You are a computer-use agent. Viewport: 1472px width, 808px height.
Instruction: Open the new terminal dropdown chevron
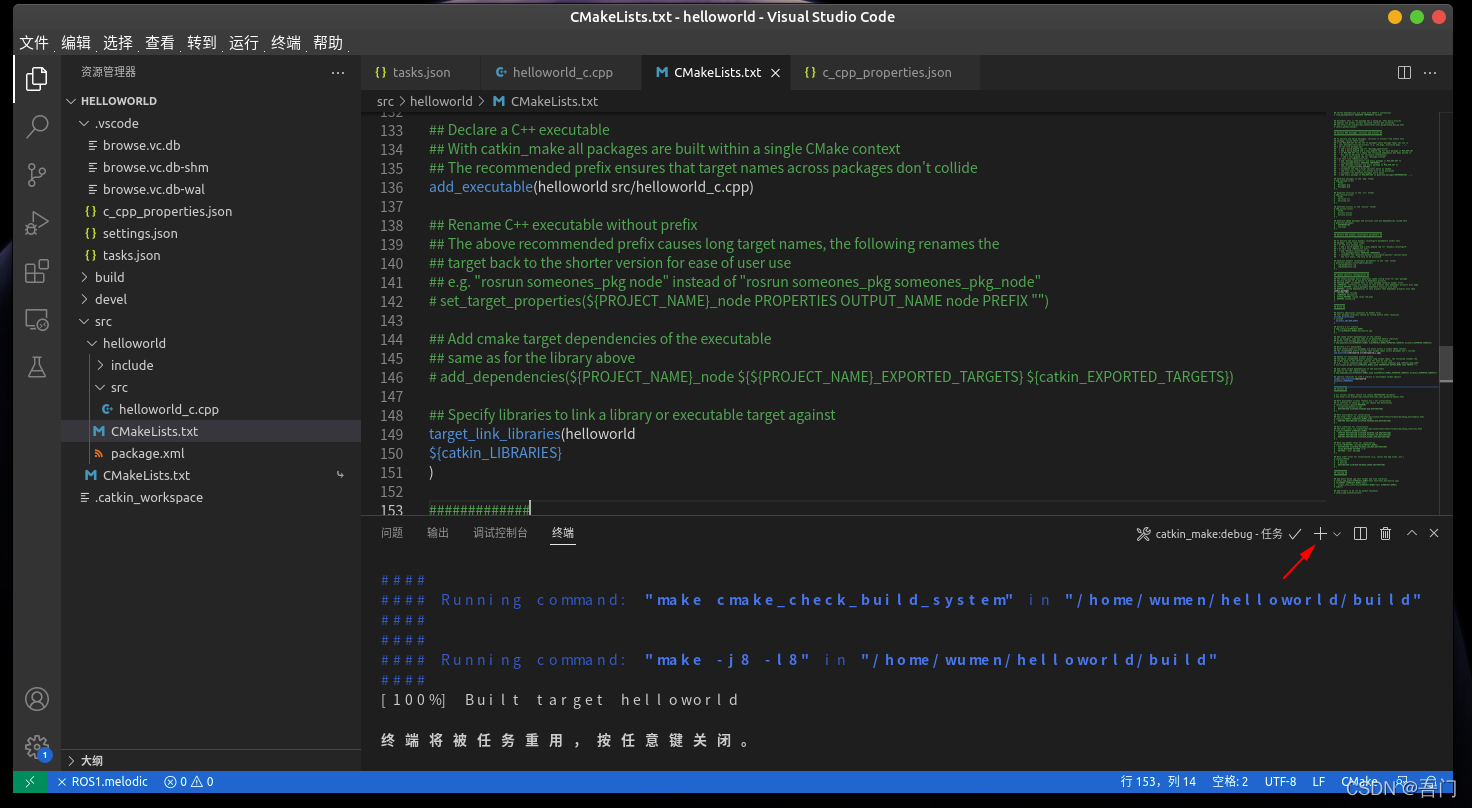[1337, 533]
